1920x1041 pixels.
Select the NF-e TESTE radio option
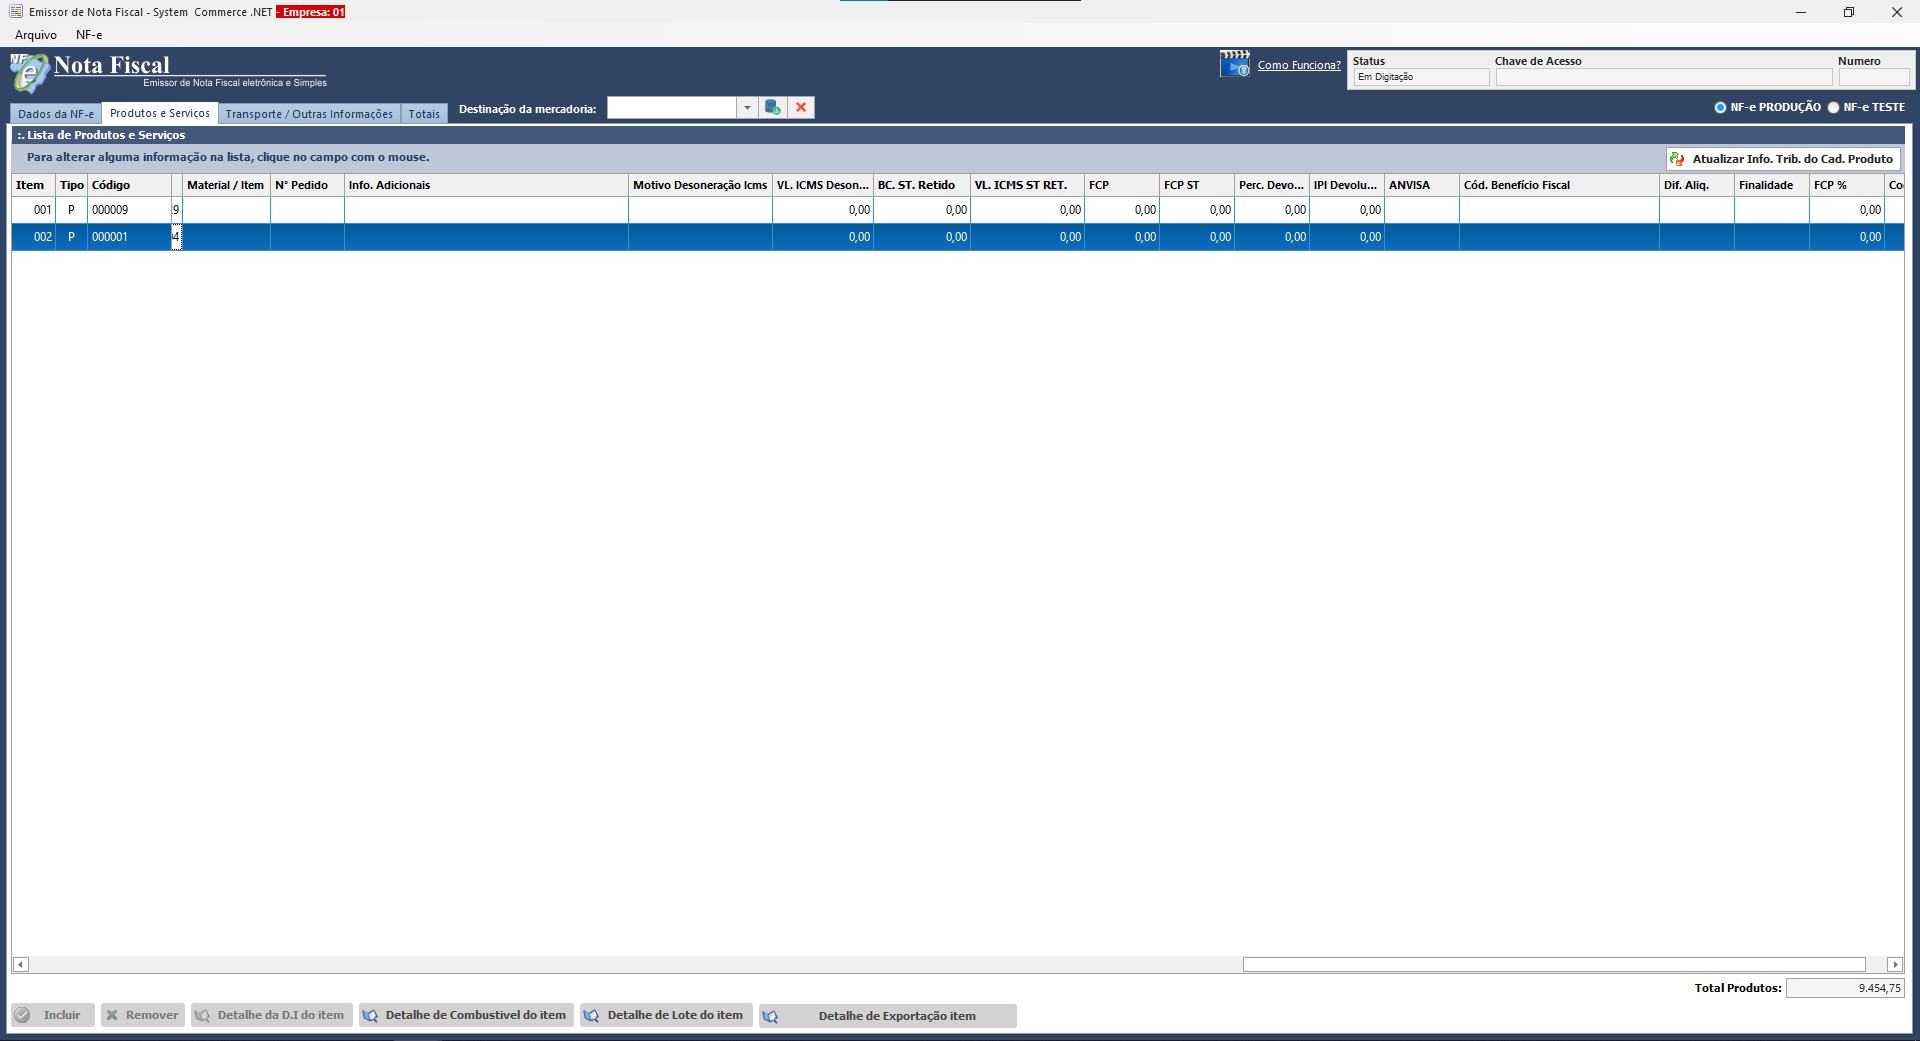tap(1833, 108)
